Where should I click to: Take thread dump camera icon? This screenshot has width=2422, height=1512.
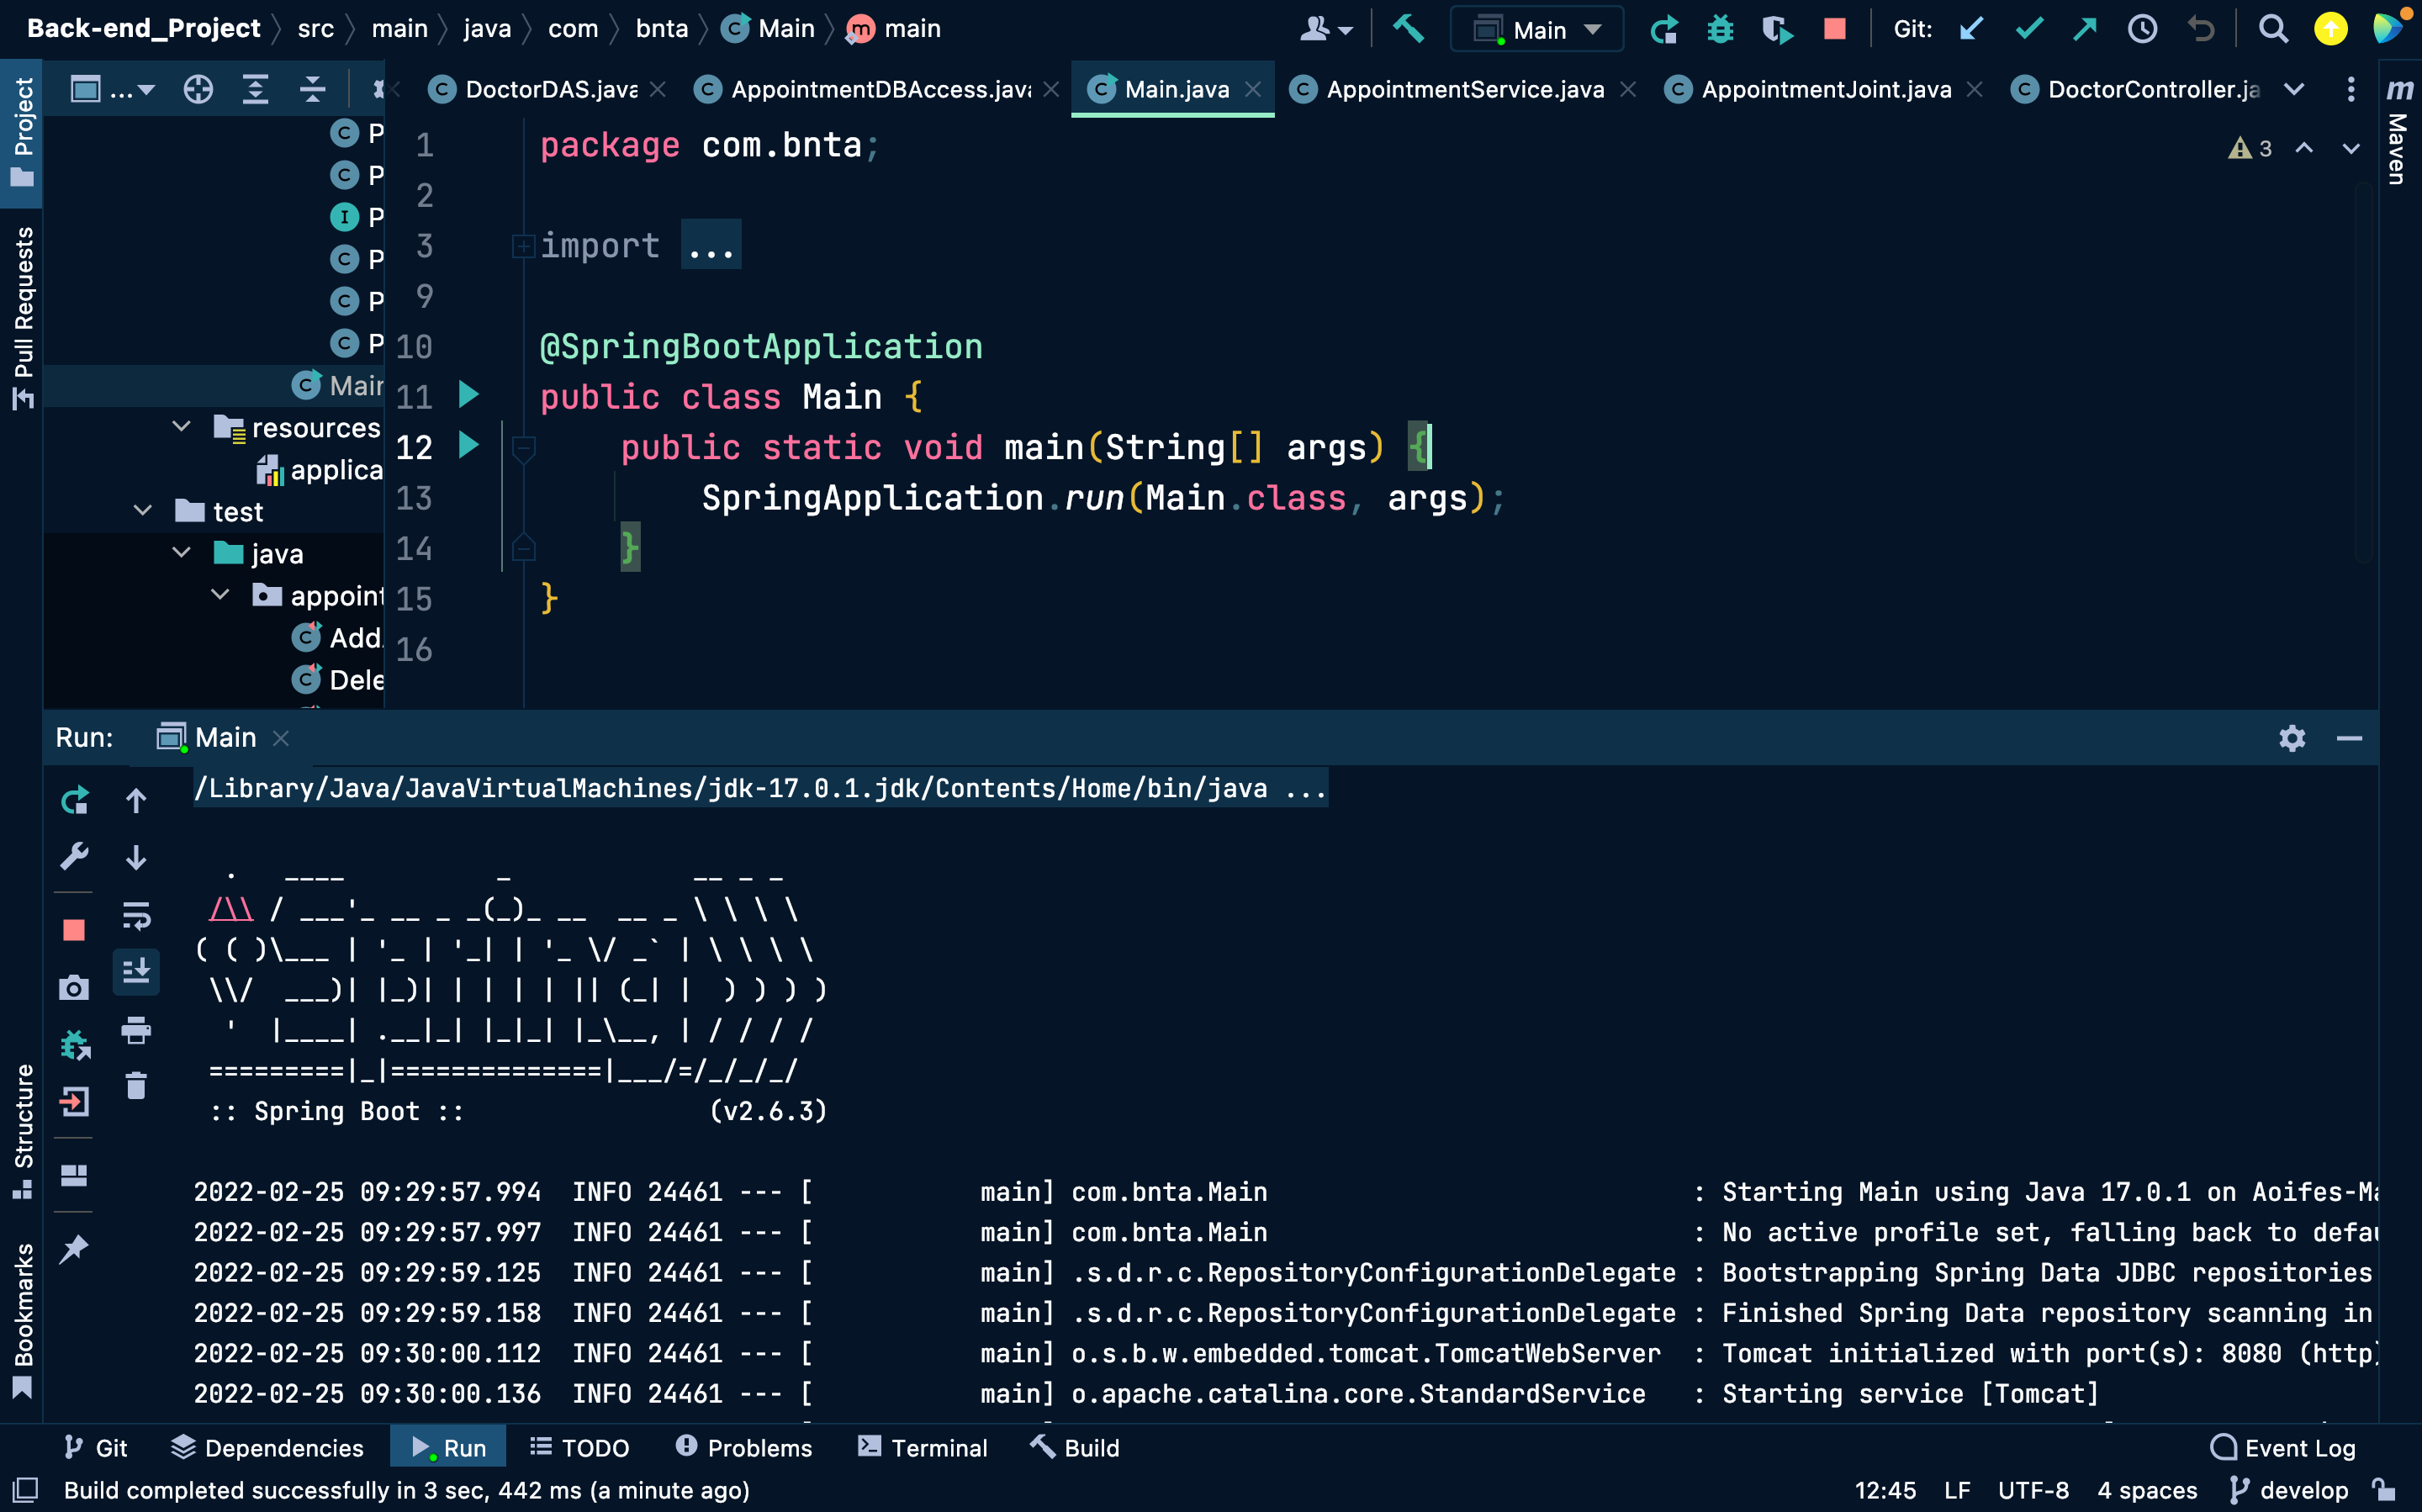(x=74, y=988)
